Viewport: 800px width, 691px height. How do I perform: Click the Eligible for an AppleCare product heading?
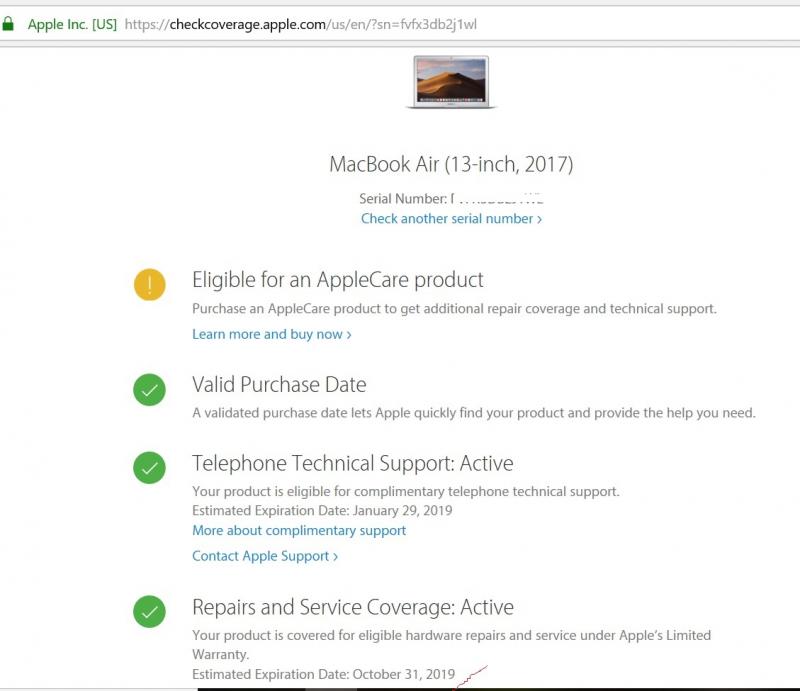coord(338,280)
